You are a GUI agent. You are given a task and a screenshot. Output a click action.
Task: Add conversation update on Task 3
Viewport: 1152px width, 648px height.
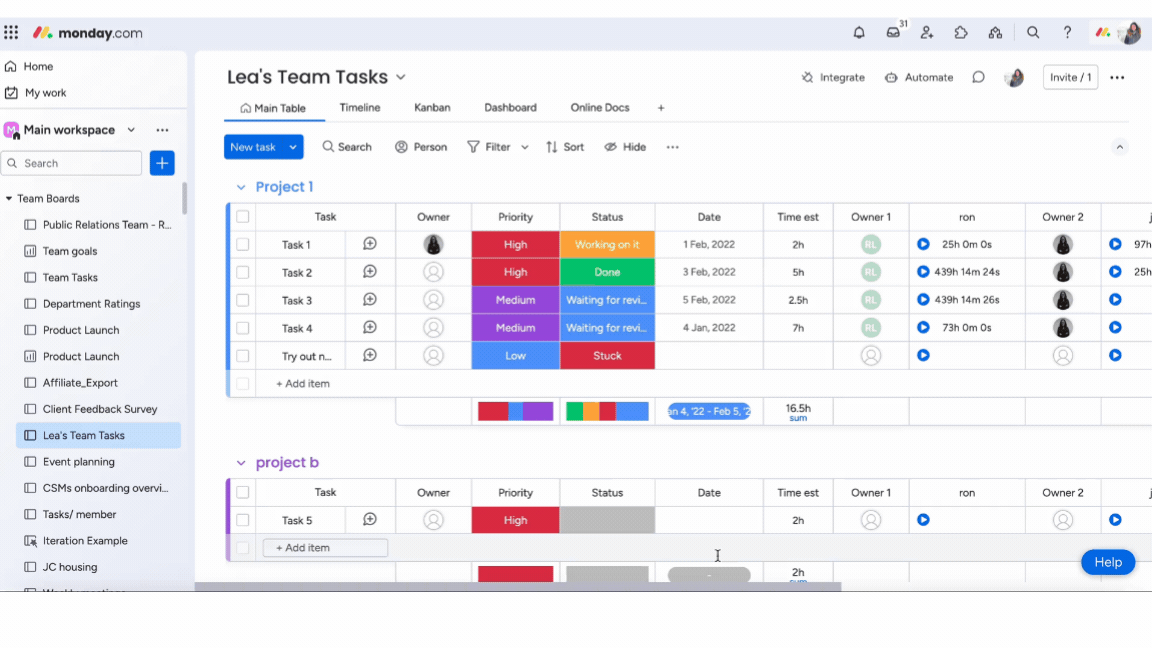(x=370, y=300)
